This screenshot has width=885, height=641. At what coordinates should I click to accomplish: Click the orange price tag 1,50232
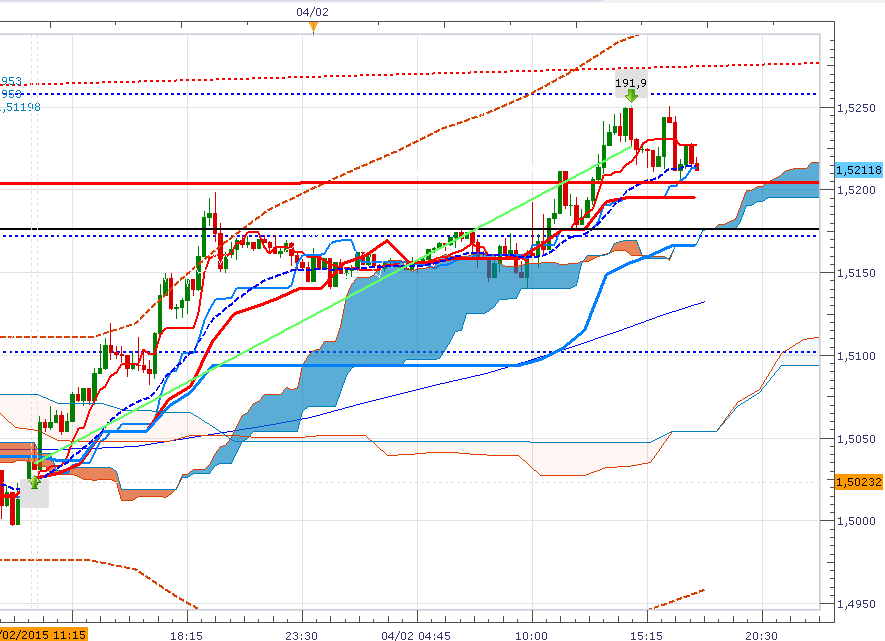[858, 482]
